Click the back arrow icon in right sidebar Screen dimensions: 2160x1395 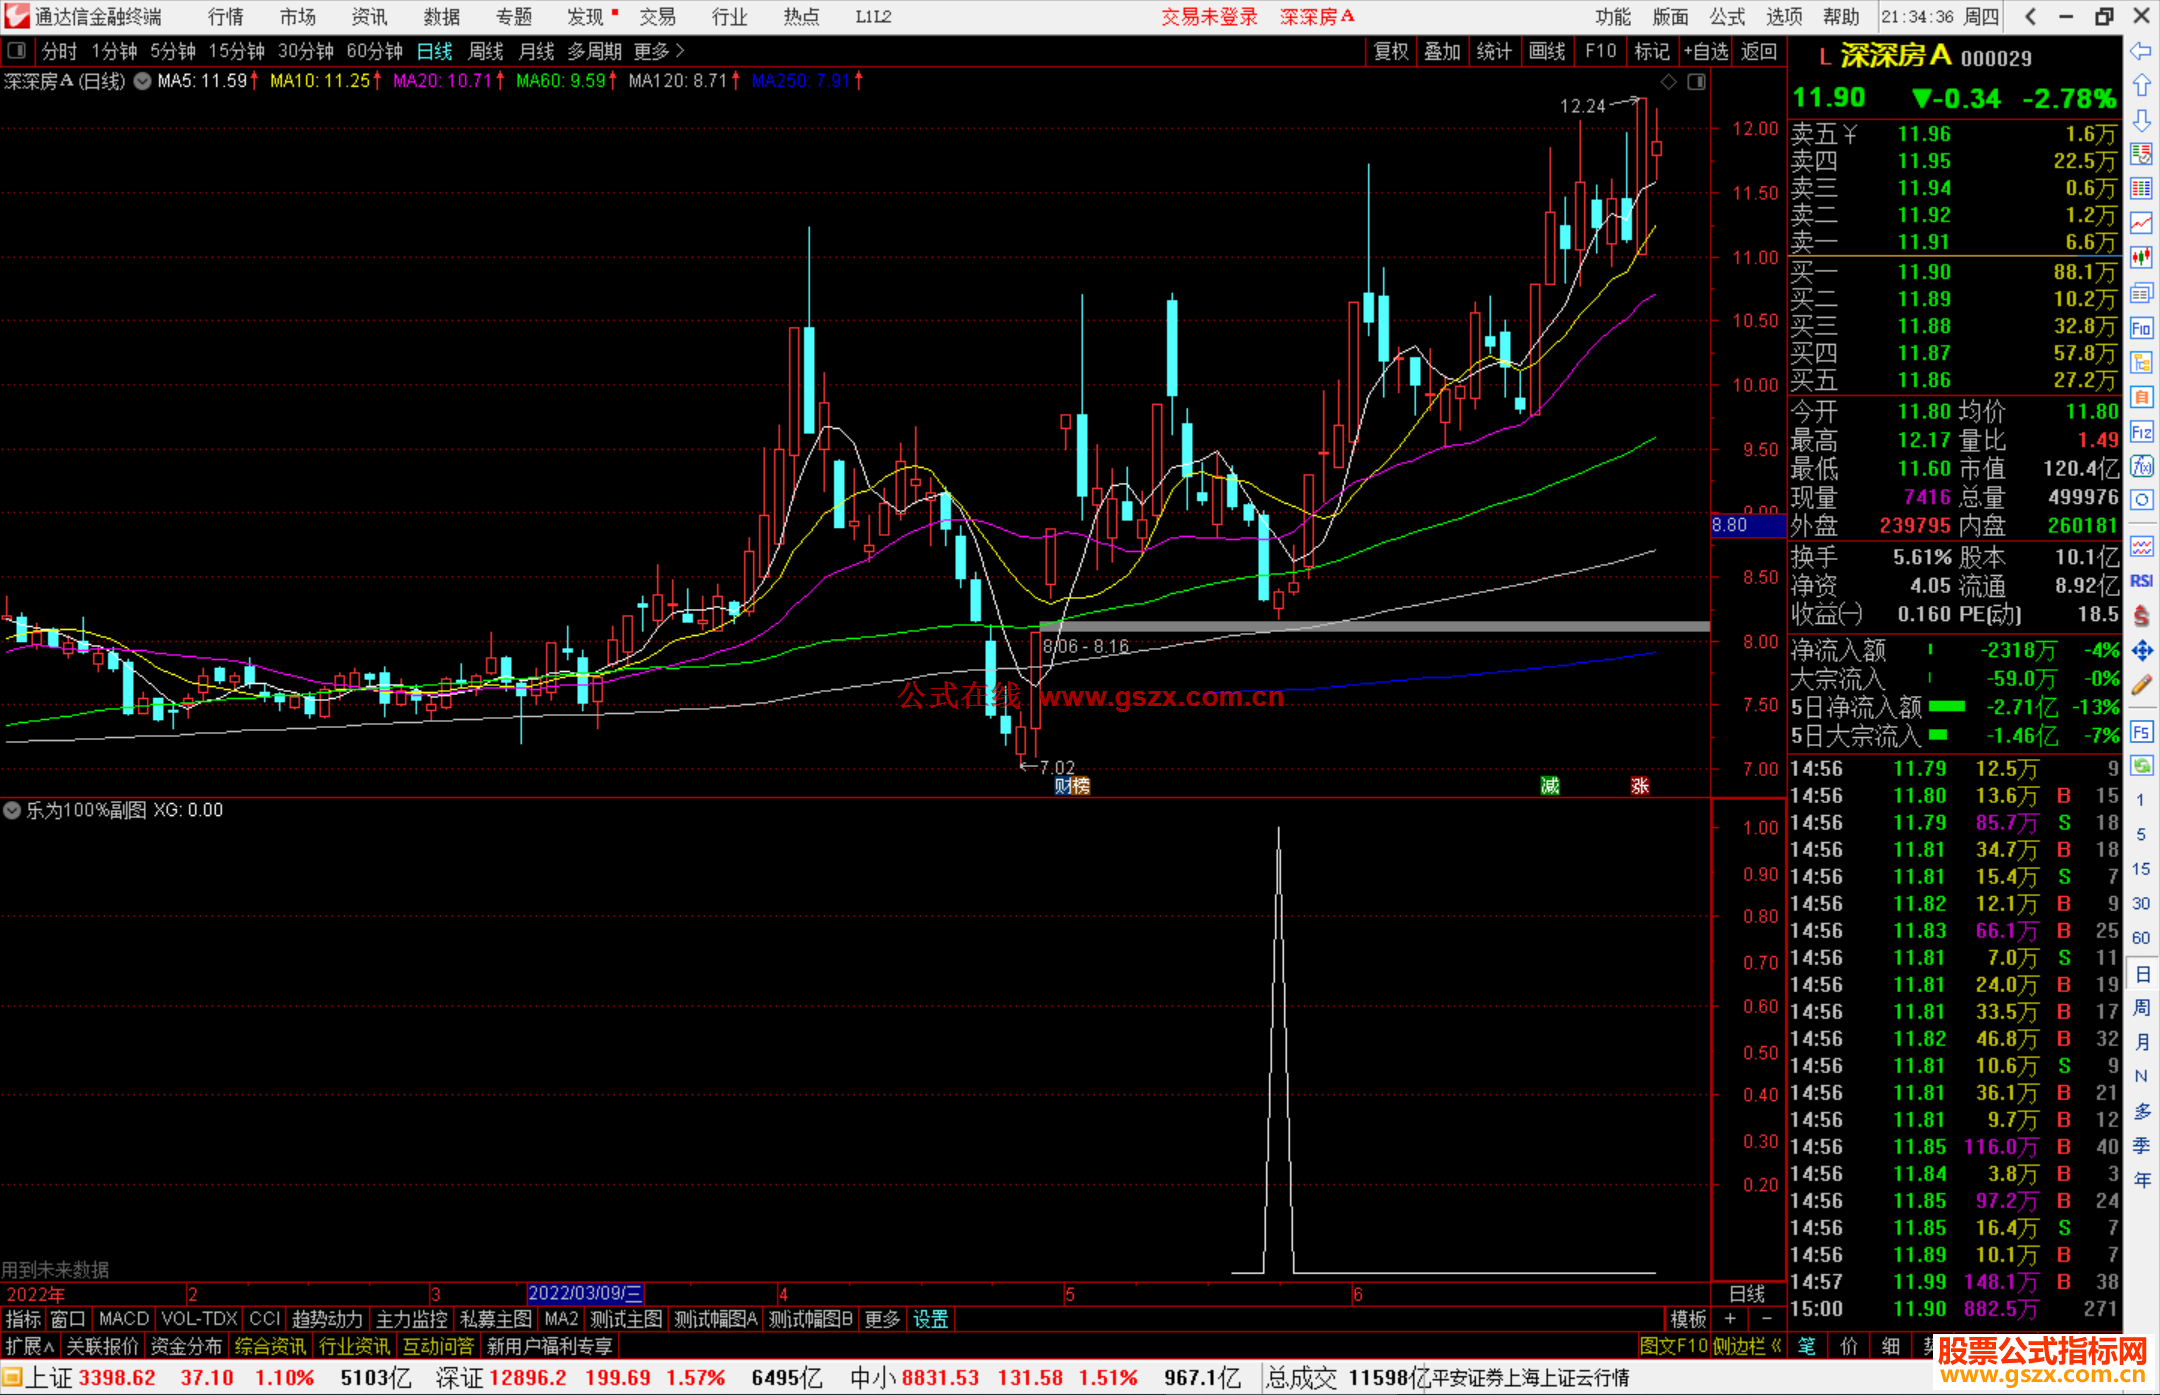[x=2141, y=51]
